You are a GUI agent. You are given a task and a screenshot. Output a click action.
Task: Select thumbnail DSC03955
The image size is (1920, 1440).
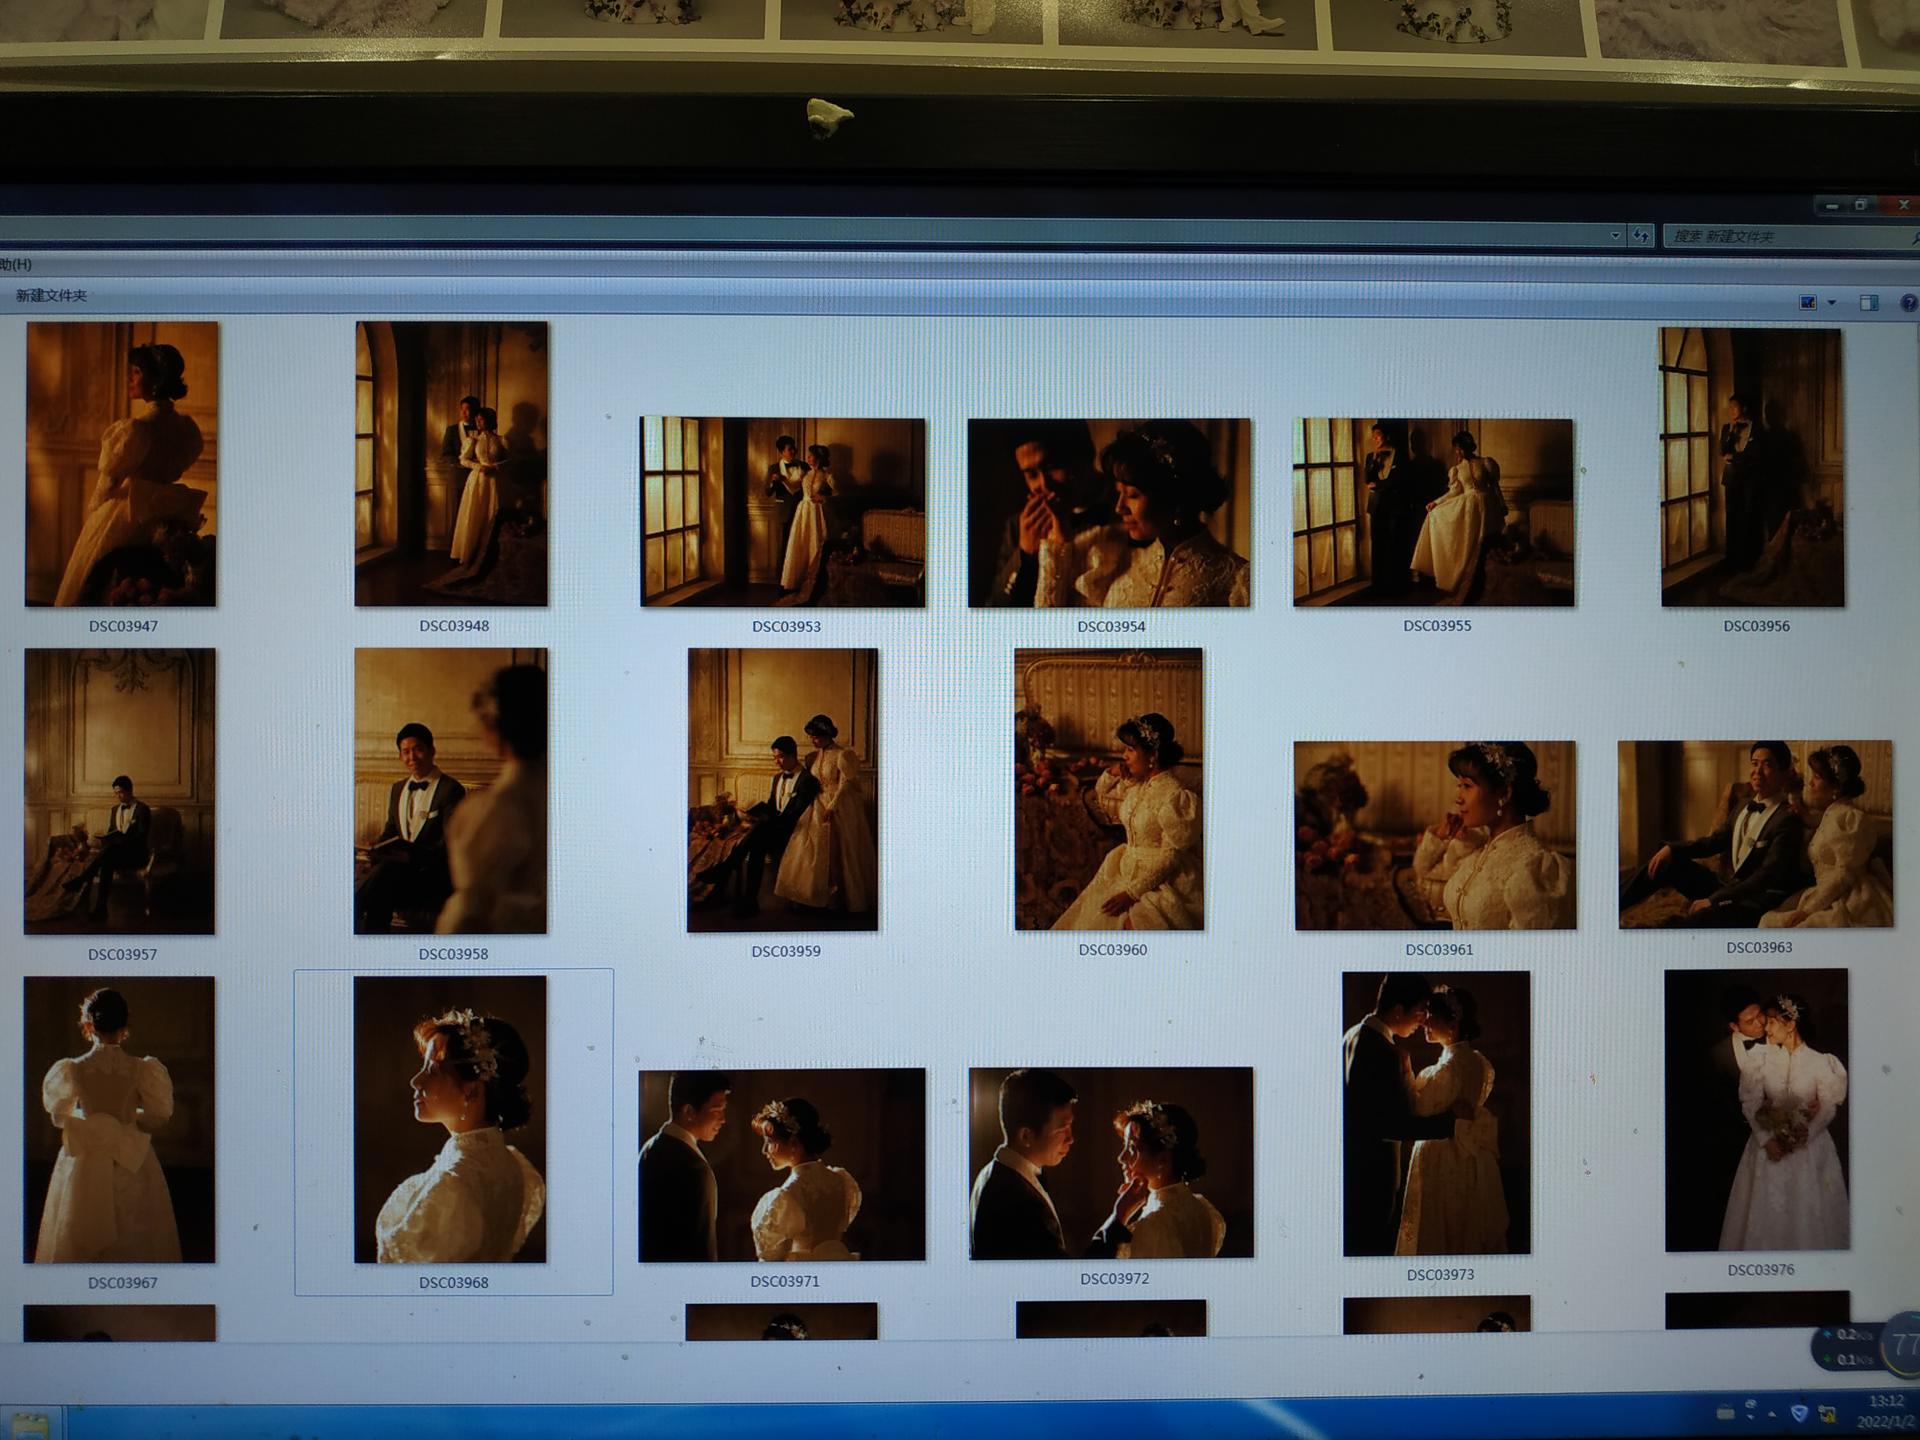1433,513
